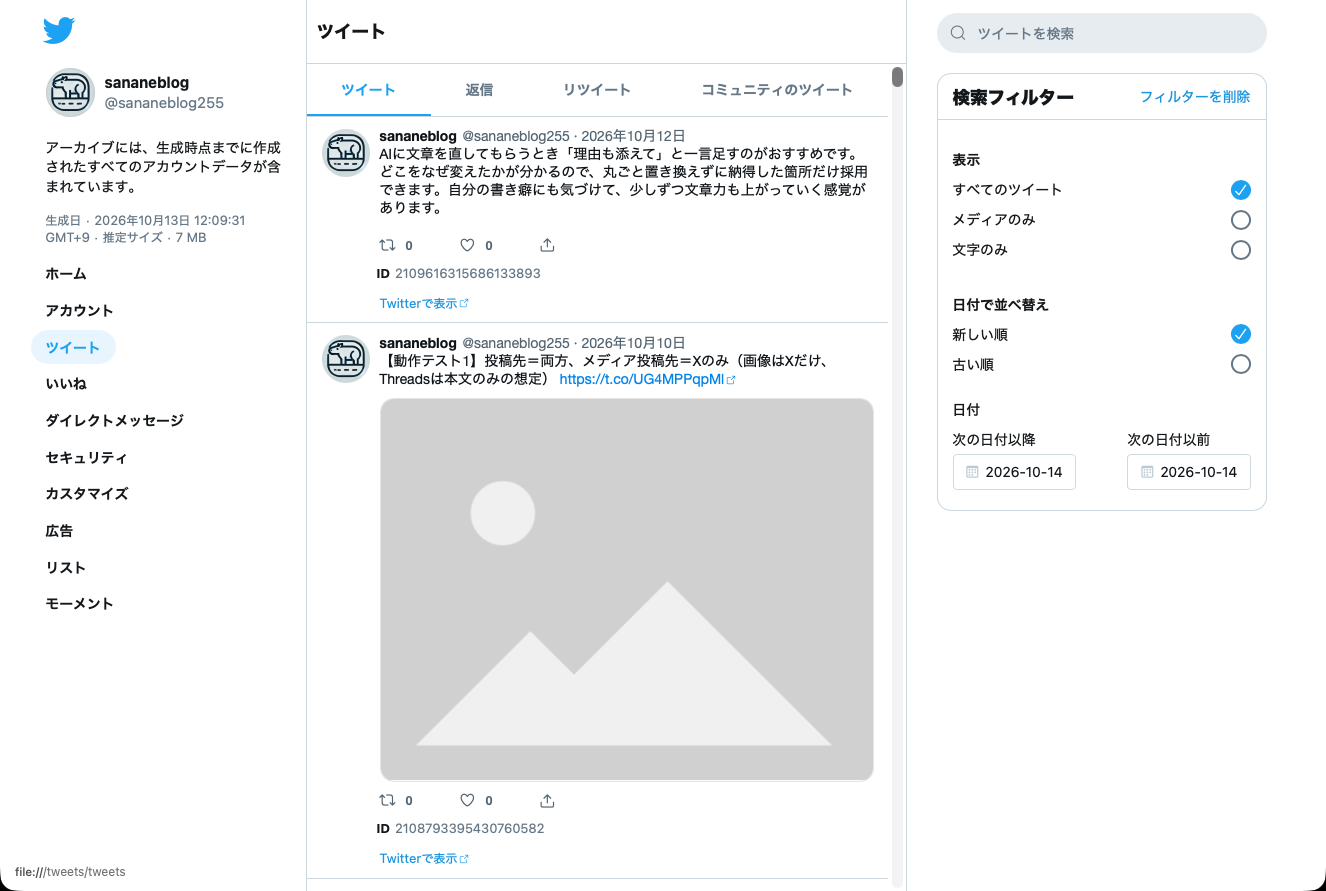The width and height of the screenshot is (1326, 891).
Task: Switch to the リツイート tab
Action: pyautogui.click(x=597, y=90)
